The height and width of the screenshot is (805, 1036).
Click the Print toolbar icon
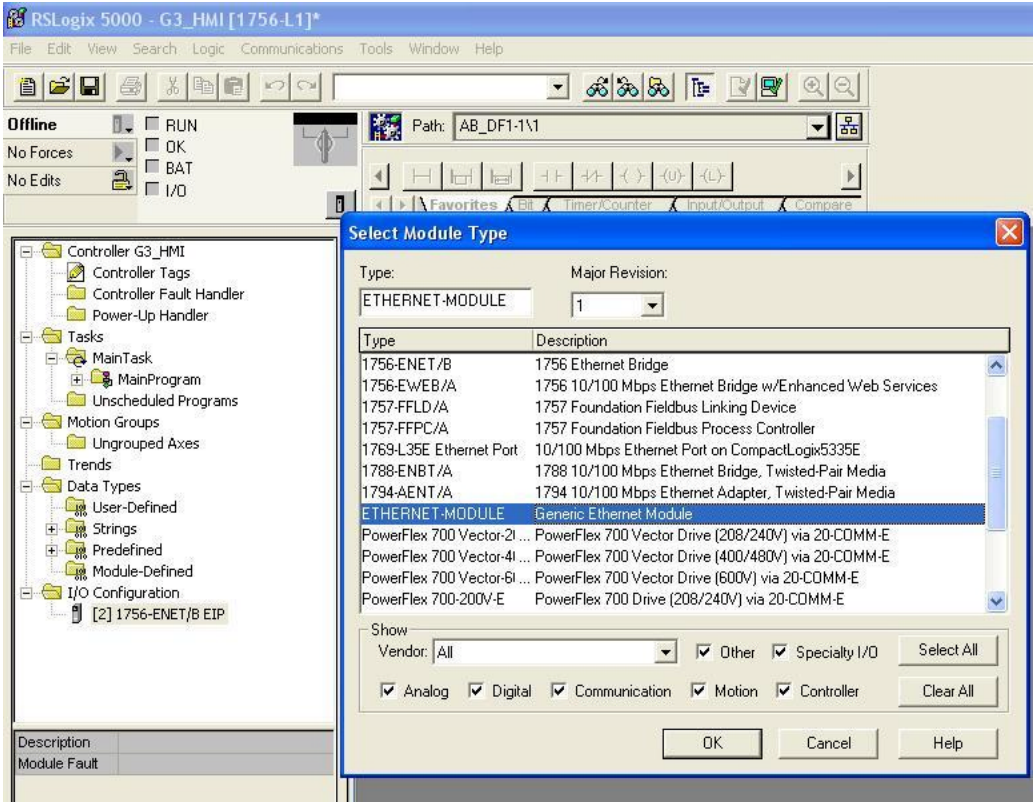[131, 87]
